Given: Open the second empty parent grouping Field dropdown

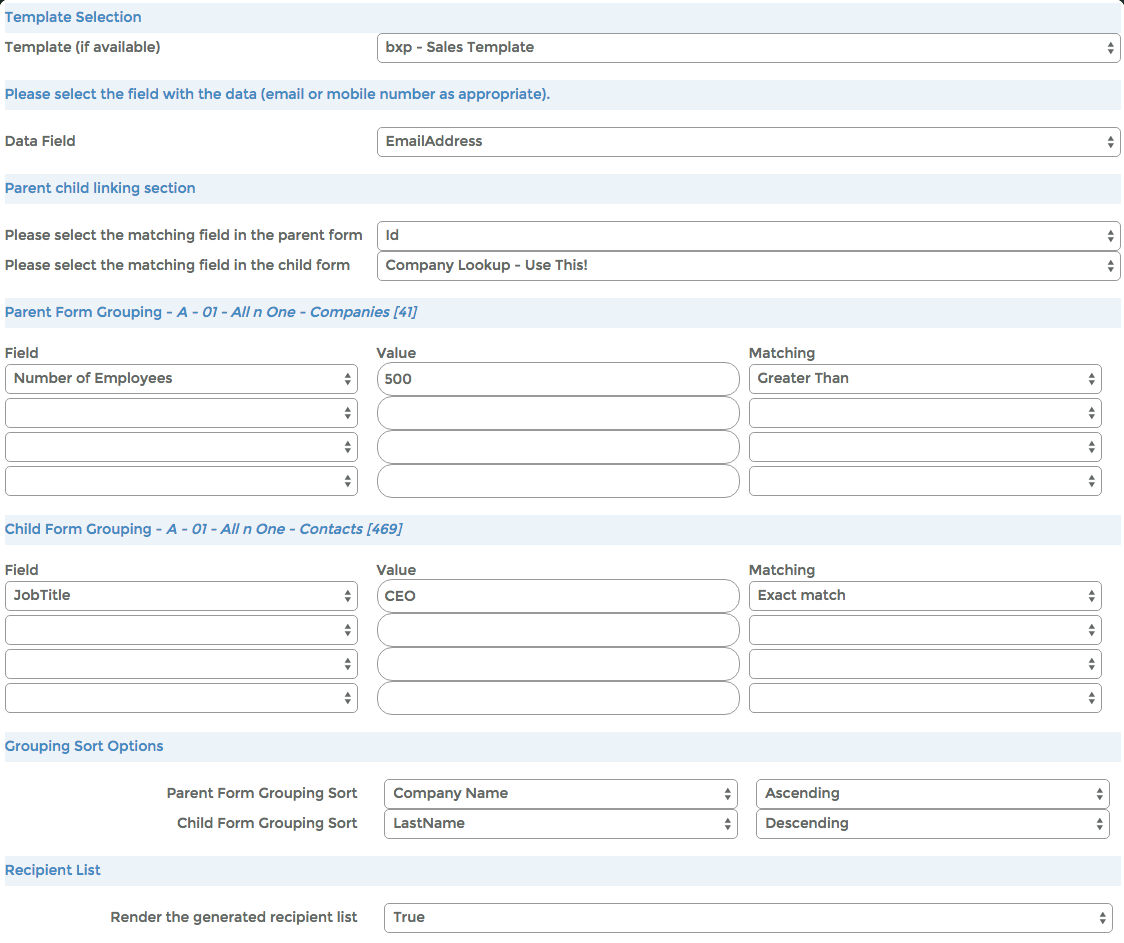Looking at the screenshot, I should (x=181, y=447).
